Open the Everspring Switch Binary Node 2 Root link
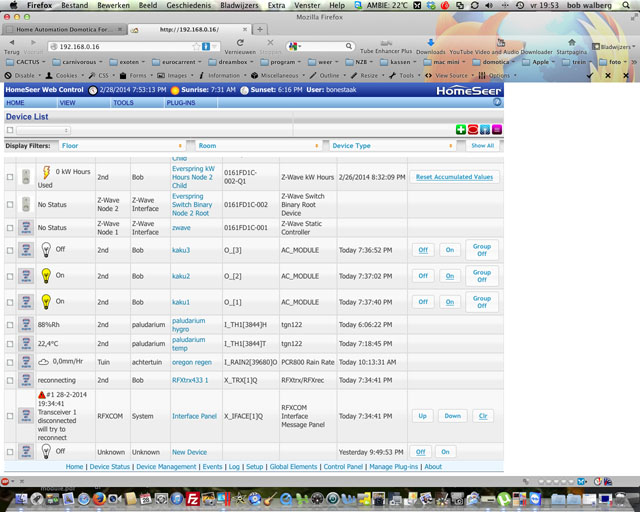The width and height of the screenshot is (640, 512). pyautogui.click(x=192, y=205)
